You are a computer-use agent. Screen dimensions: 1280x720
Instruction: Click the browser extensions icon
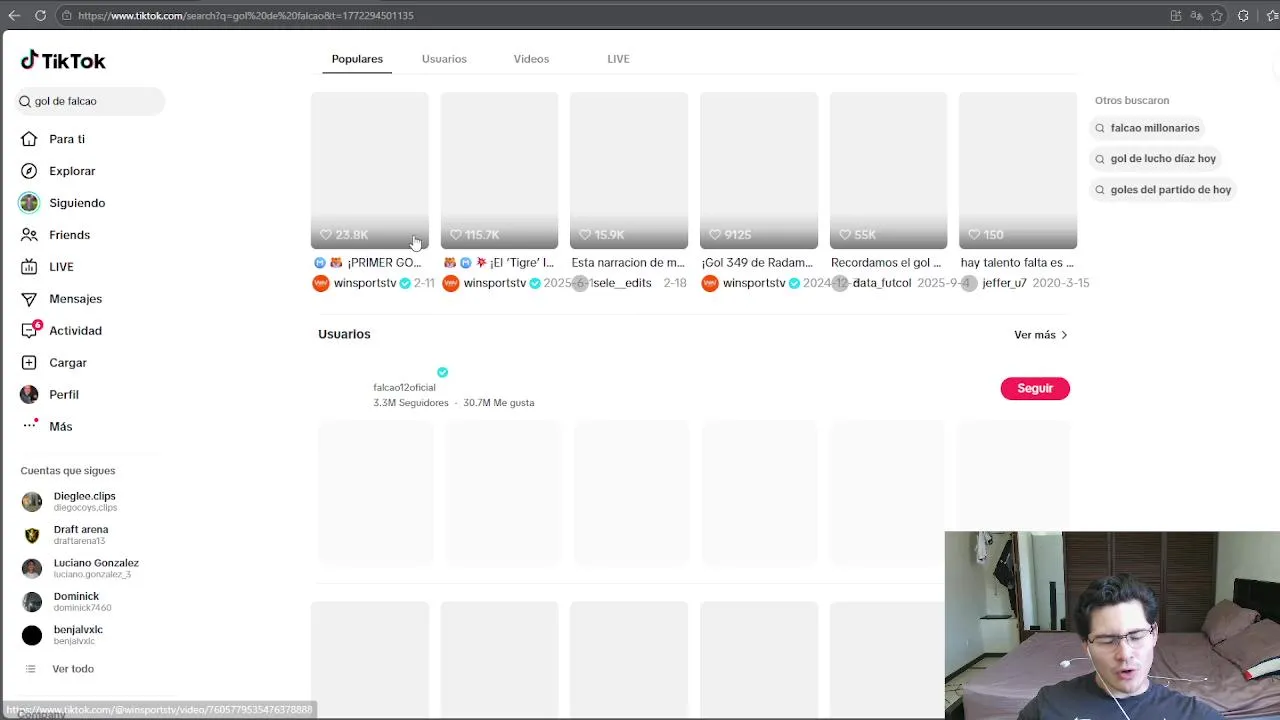[x=1243, y=15]
